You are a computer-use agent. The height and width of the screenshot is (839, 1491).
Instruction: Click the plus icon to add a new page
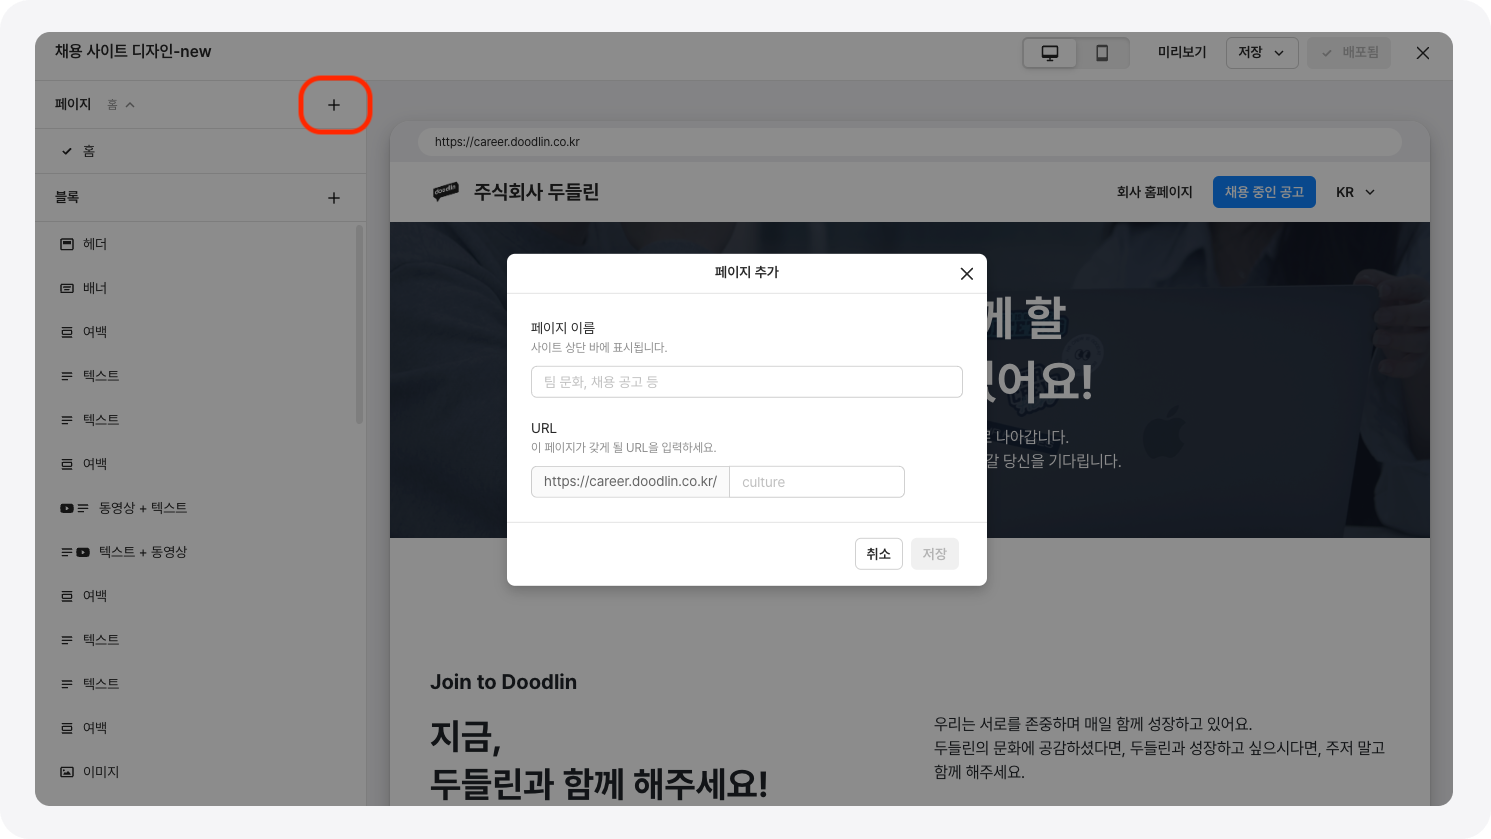coord(334,104)
